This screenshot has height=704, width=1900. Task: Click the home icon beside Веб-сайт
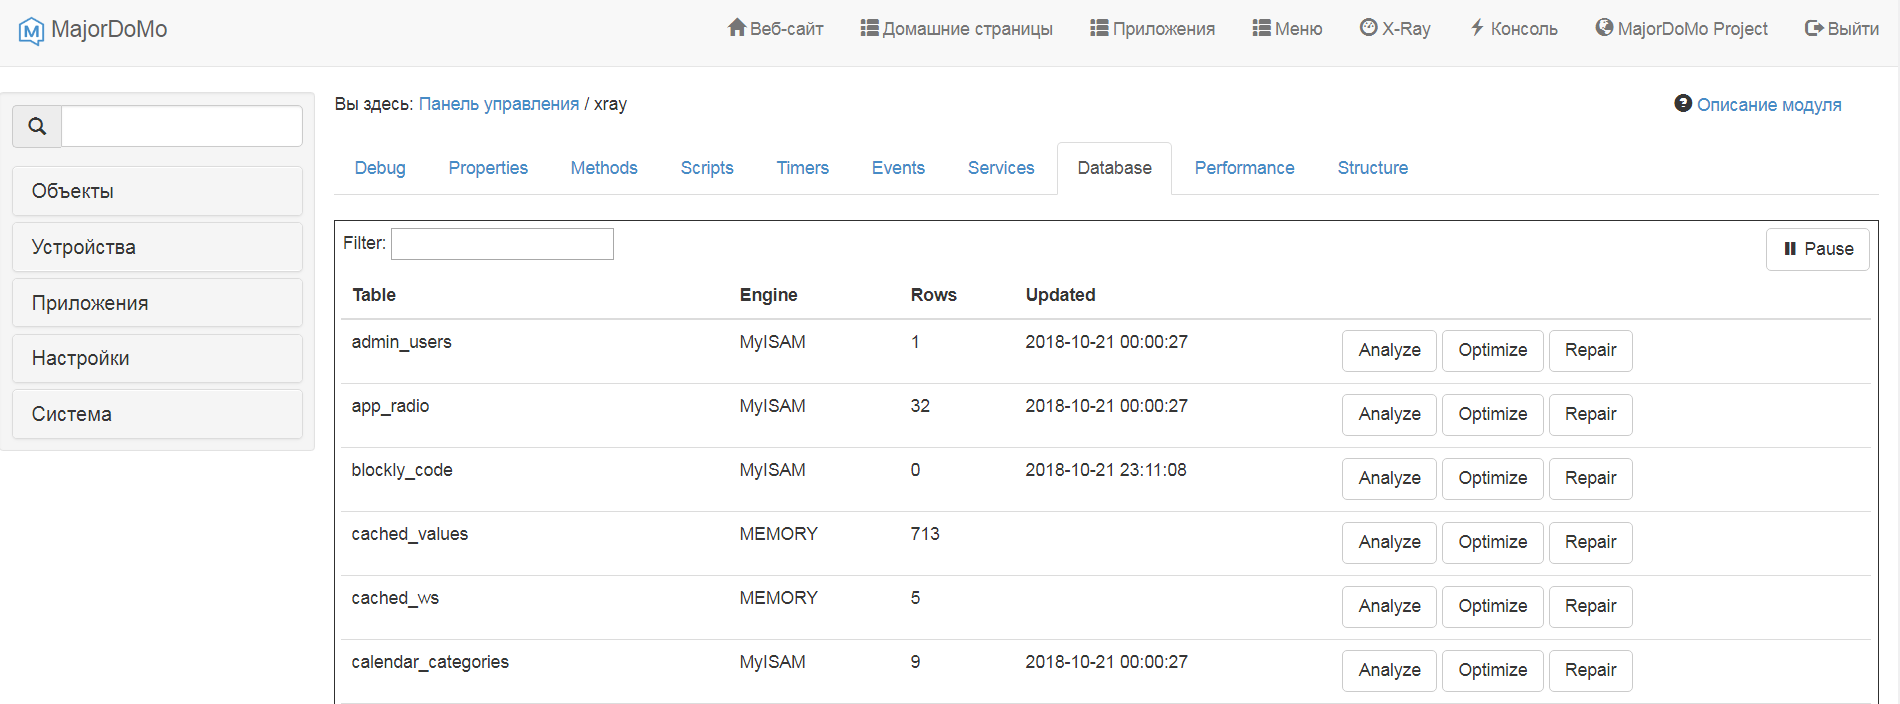click(x=736, y=28)
